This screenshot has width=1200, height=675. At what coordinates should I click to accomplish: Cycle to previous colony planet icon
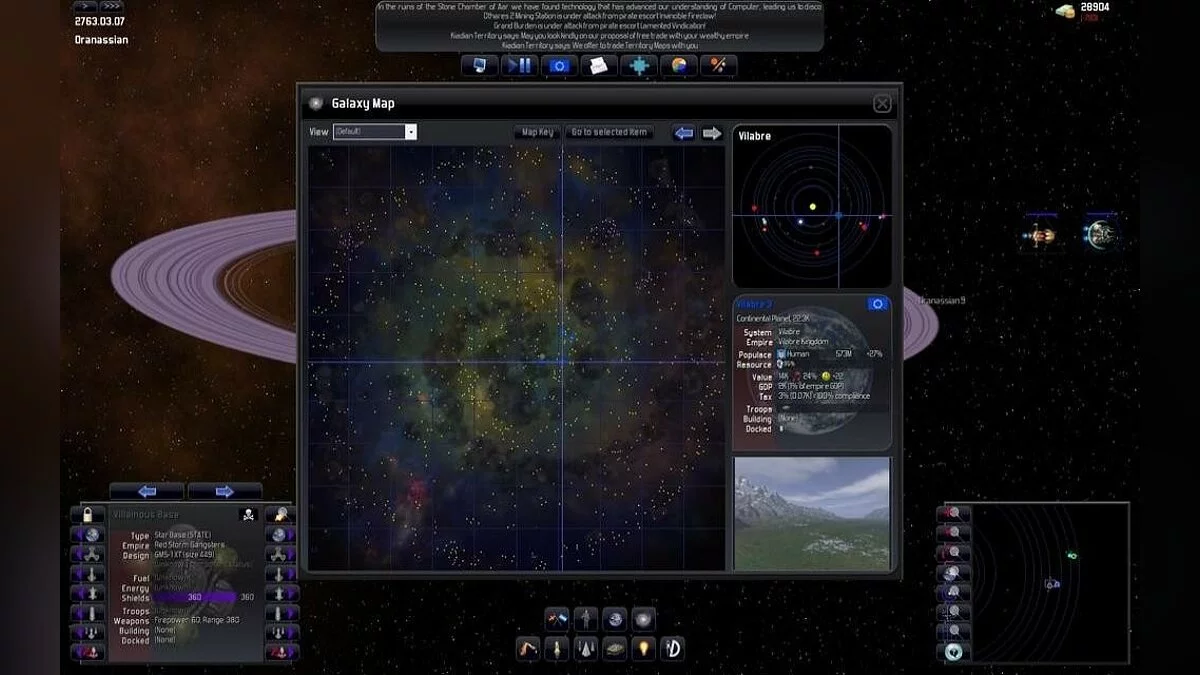(x=87, y=535)
